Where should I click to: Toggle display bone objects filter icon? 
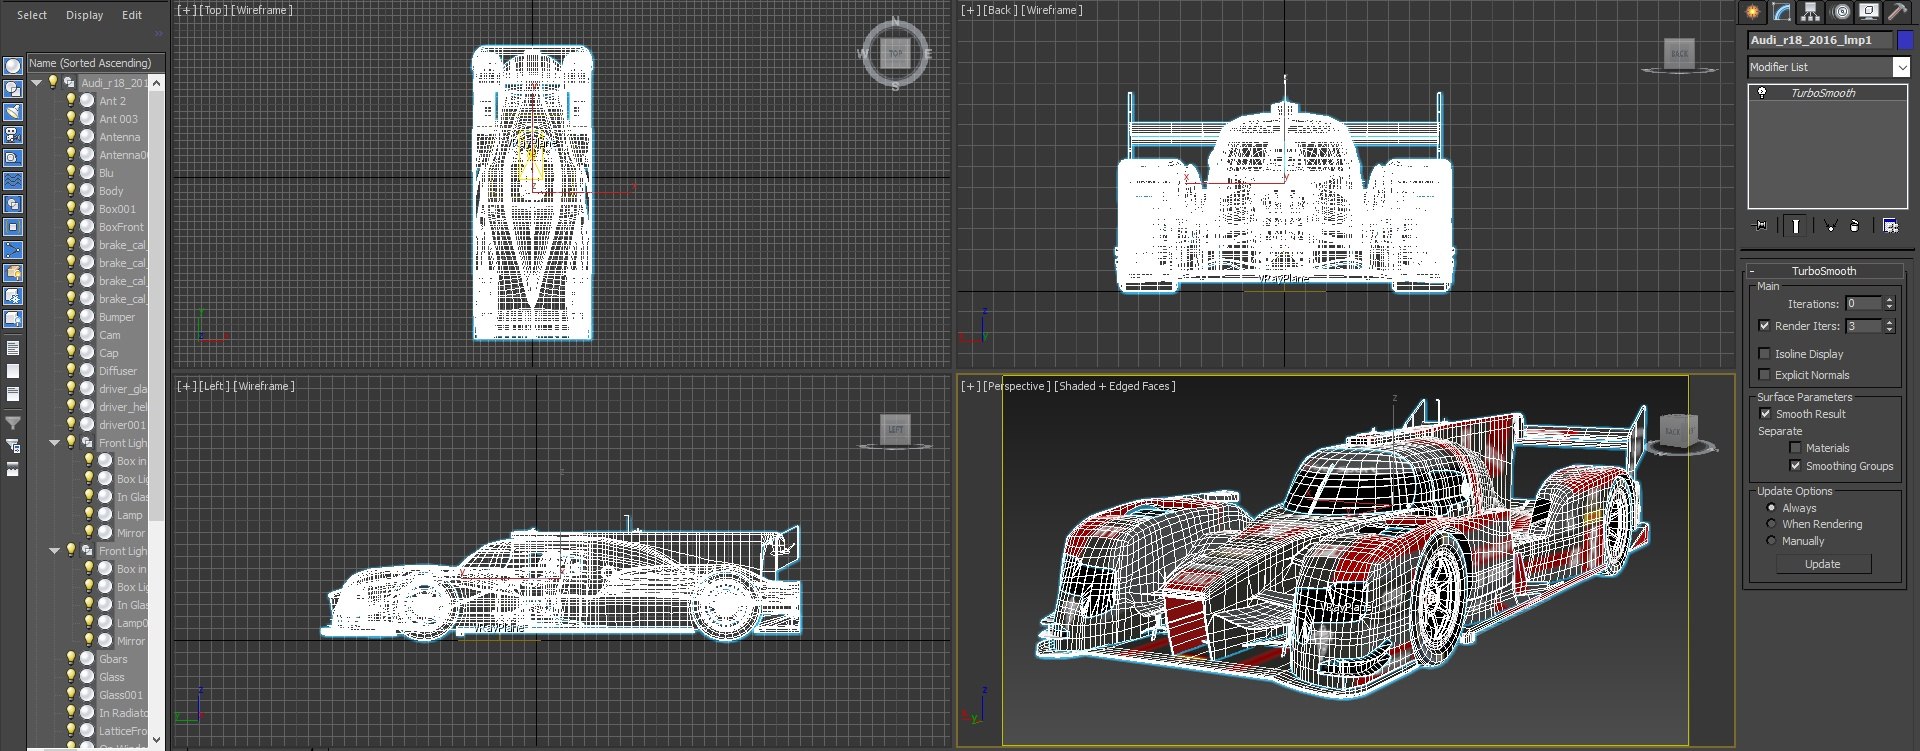[x=13, y=250]
